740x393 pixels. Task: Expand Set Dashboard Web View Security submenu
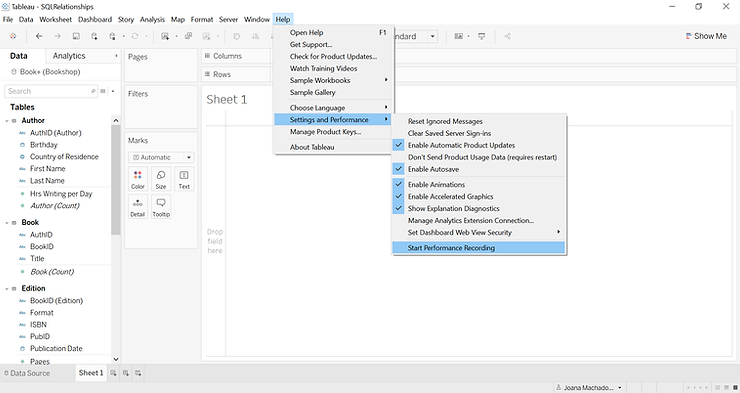point(479,232)
